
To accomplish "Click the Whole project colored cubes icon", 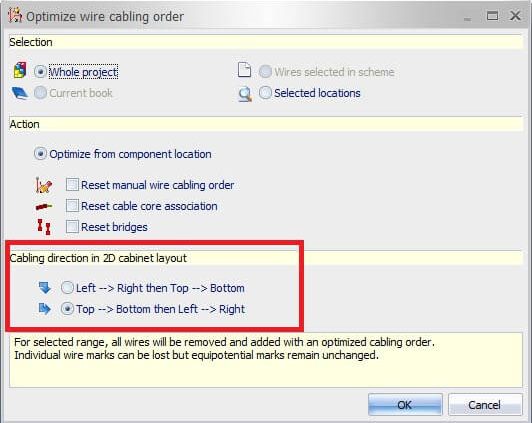I will tap(20, 70).
